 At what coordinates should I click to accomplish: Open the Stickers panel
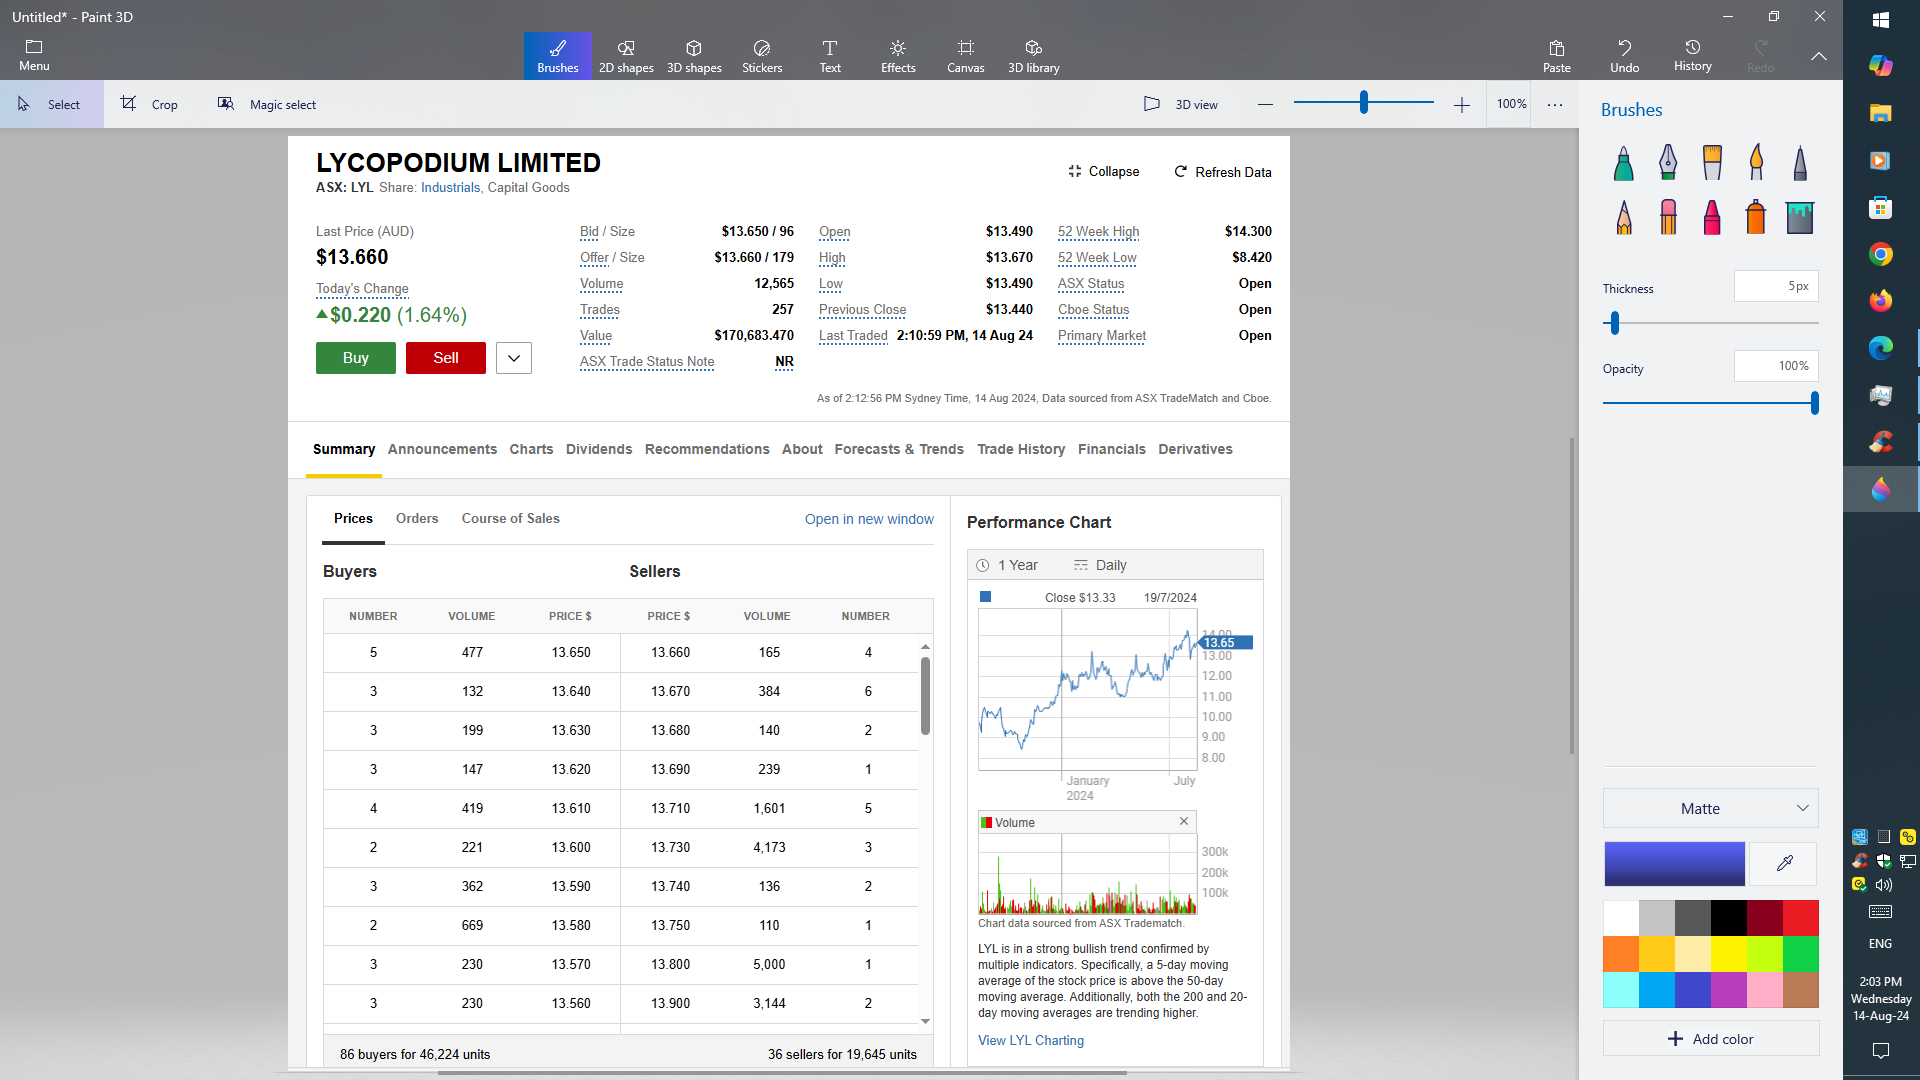click(x=762, y=56)
